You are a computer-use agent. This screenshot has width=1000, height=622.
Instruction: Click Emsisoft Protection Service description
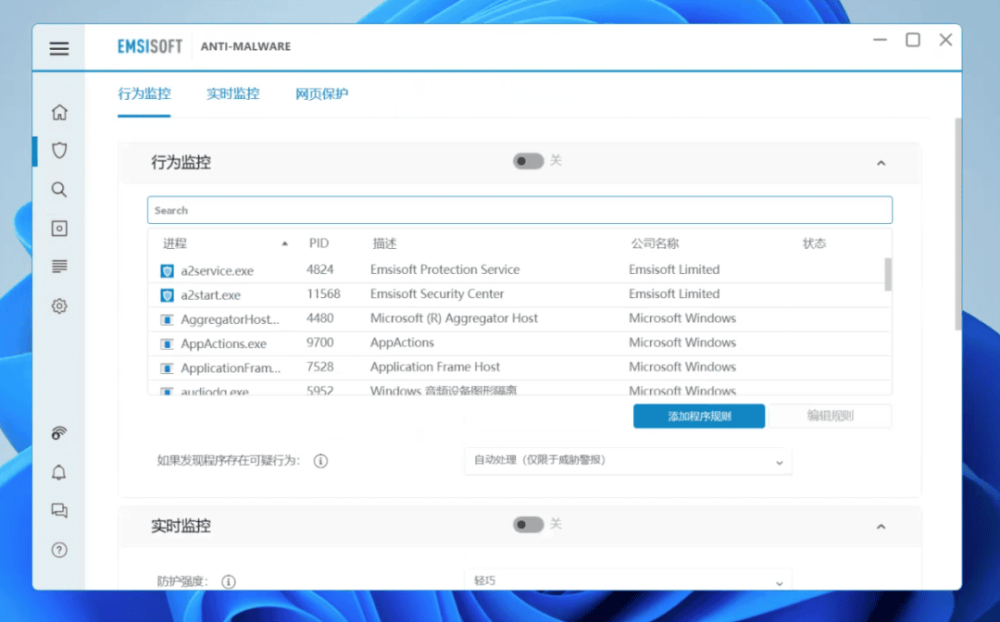pyautogui.click(x=445, y=269)
